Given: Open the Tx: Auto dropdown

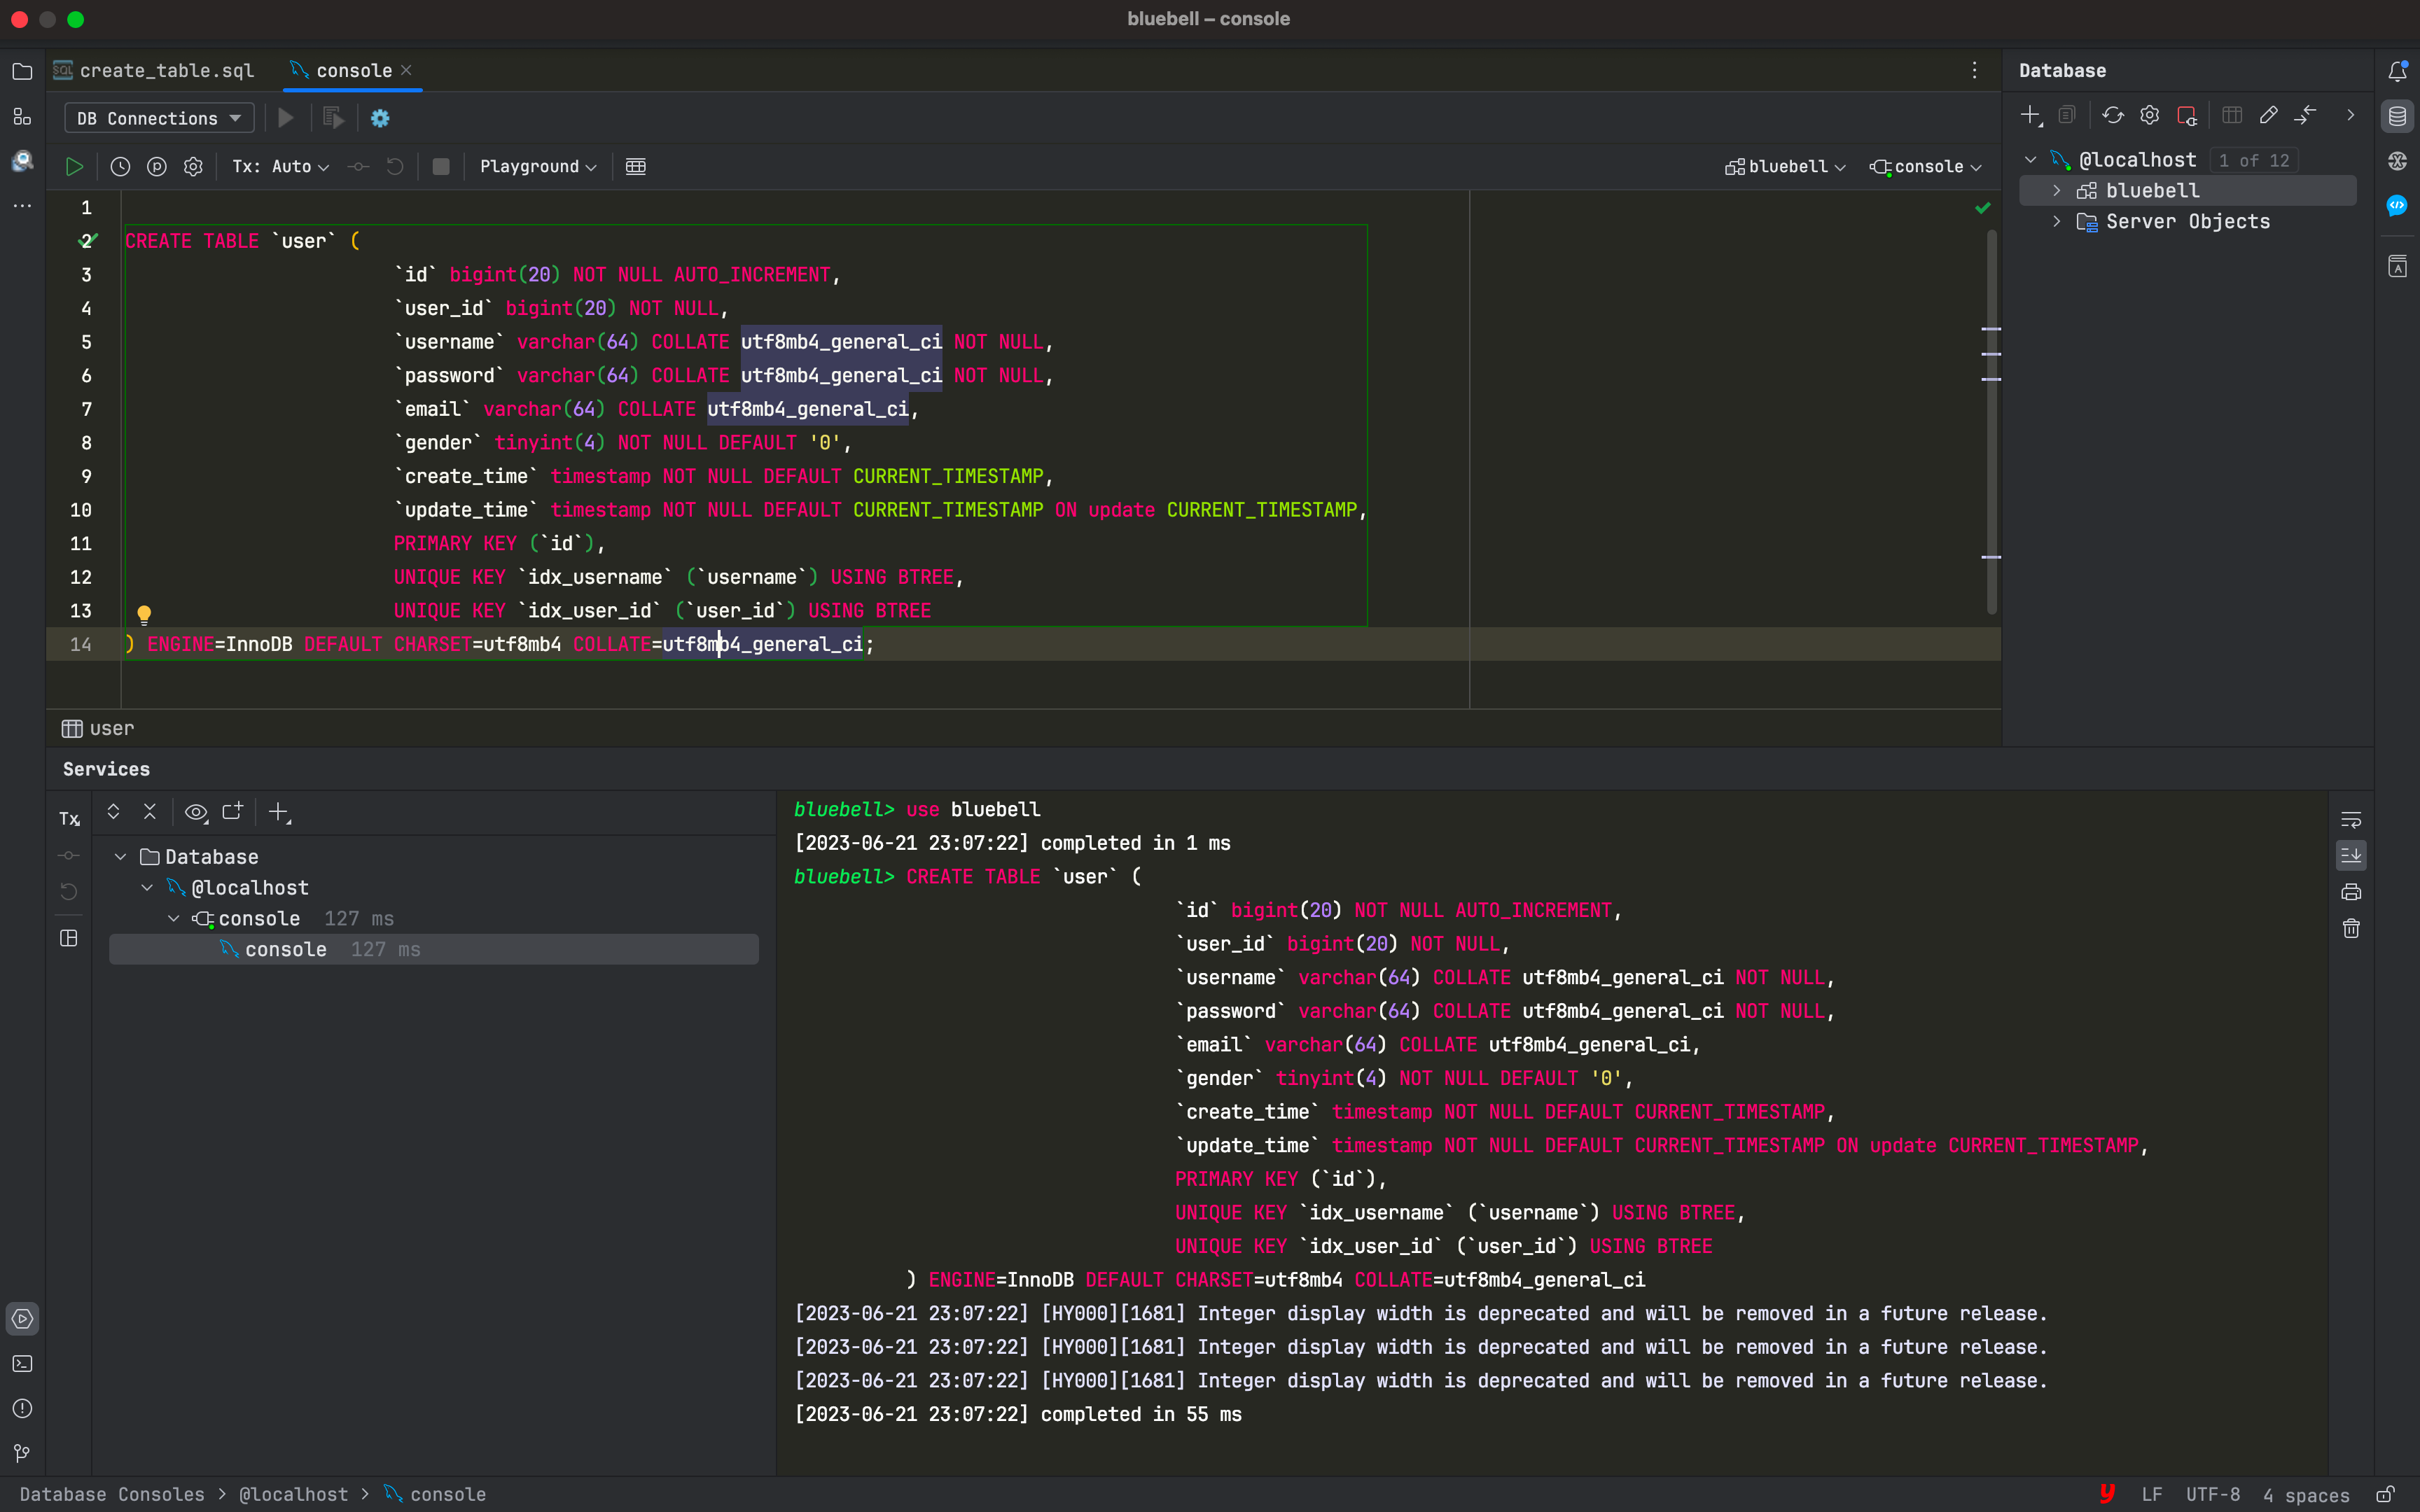Looking at the screenshot, I should coord(281,166).
